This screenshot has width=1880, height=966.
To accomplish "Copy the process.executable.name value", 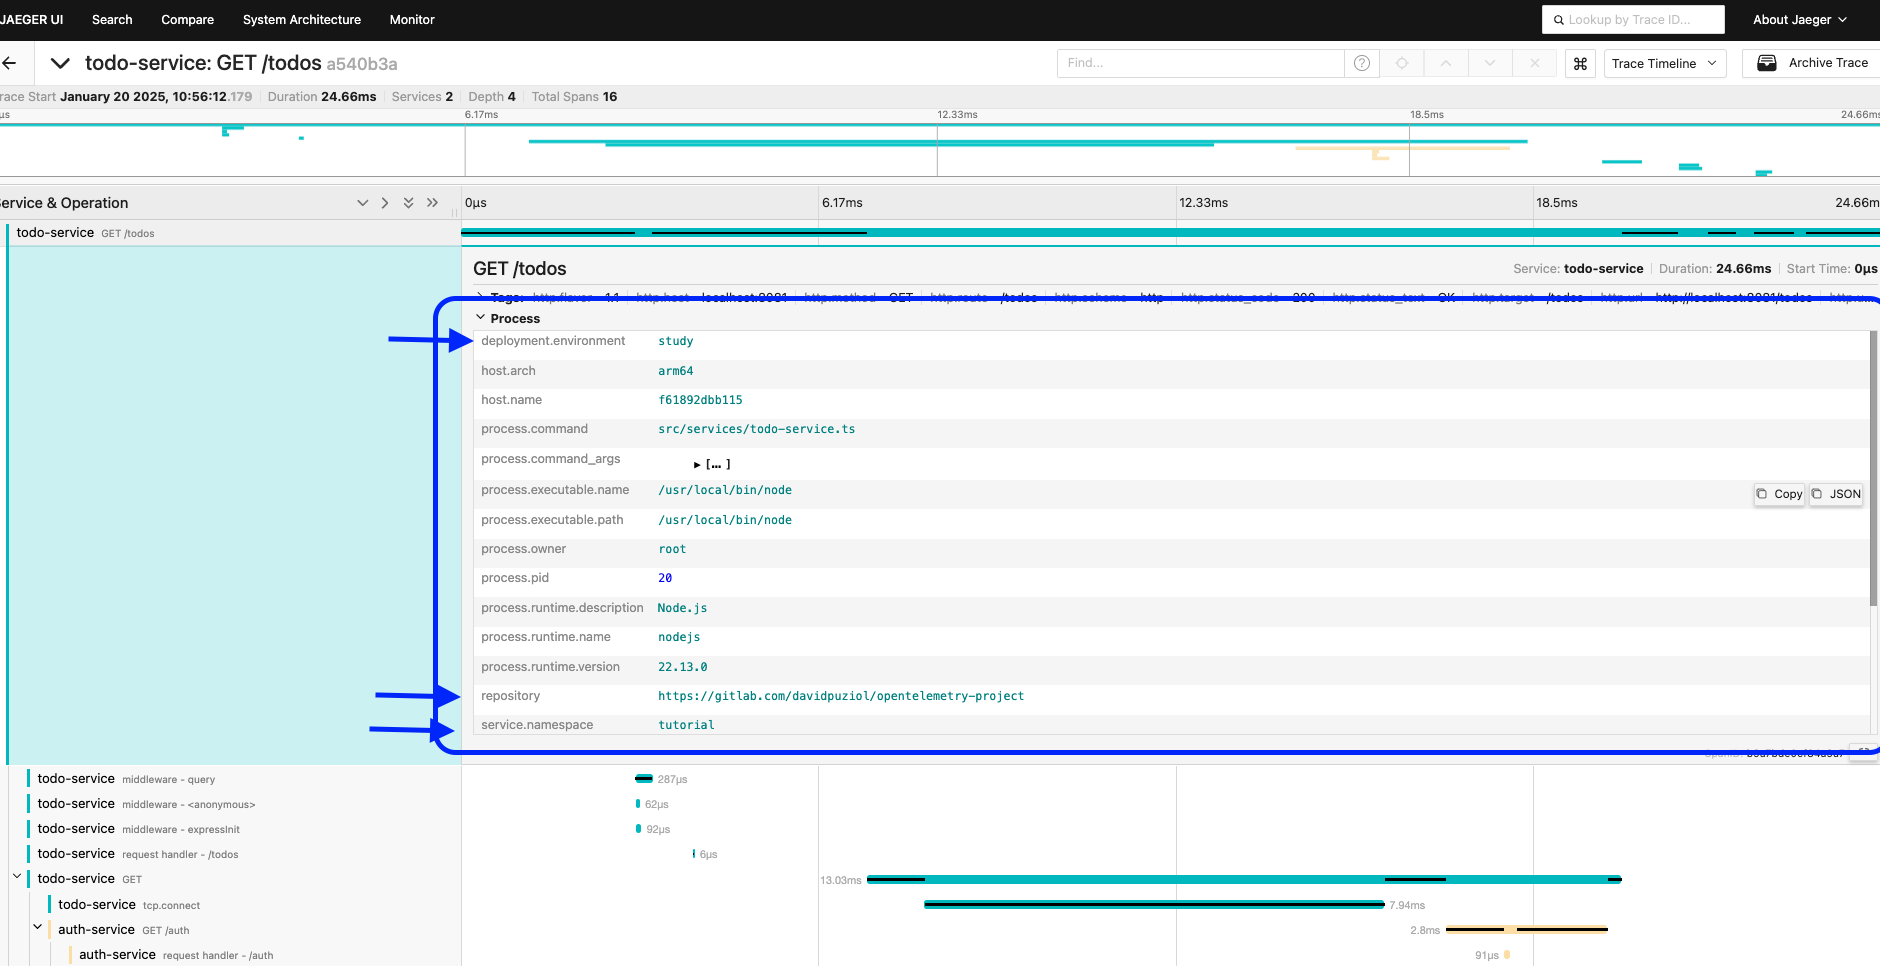I will (x=1779, y=494).
